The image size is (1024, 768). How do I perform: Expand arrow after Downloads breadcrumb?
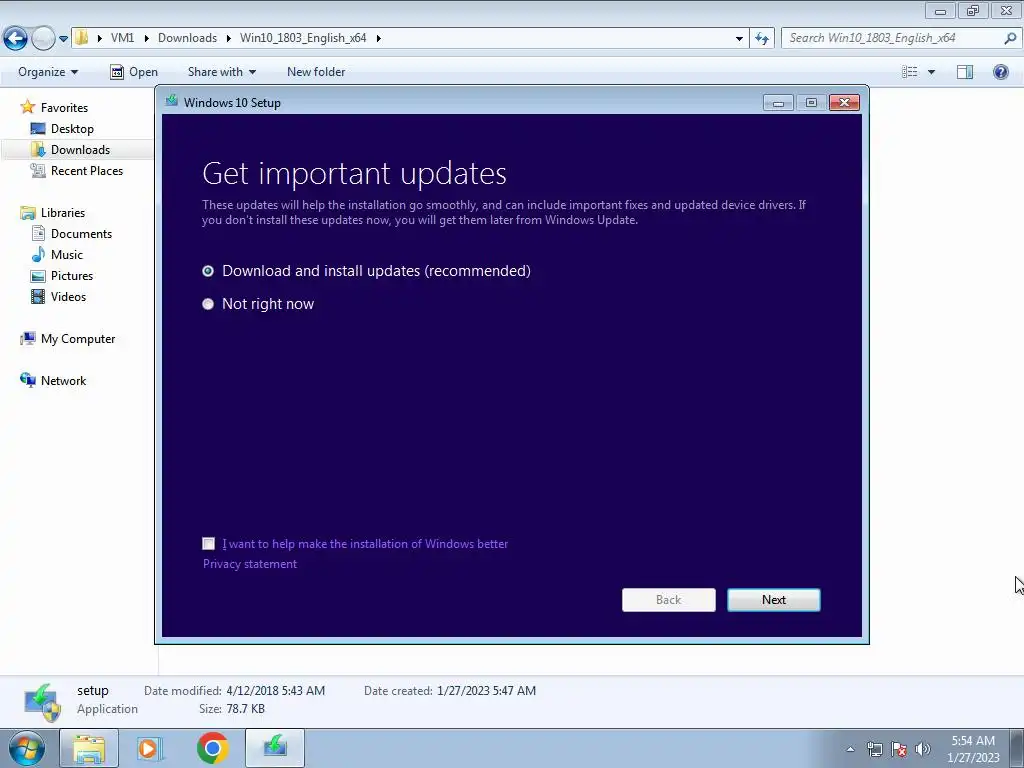(x=229, y=39)
